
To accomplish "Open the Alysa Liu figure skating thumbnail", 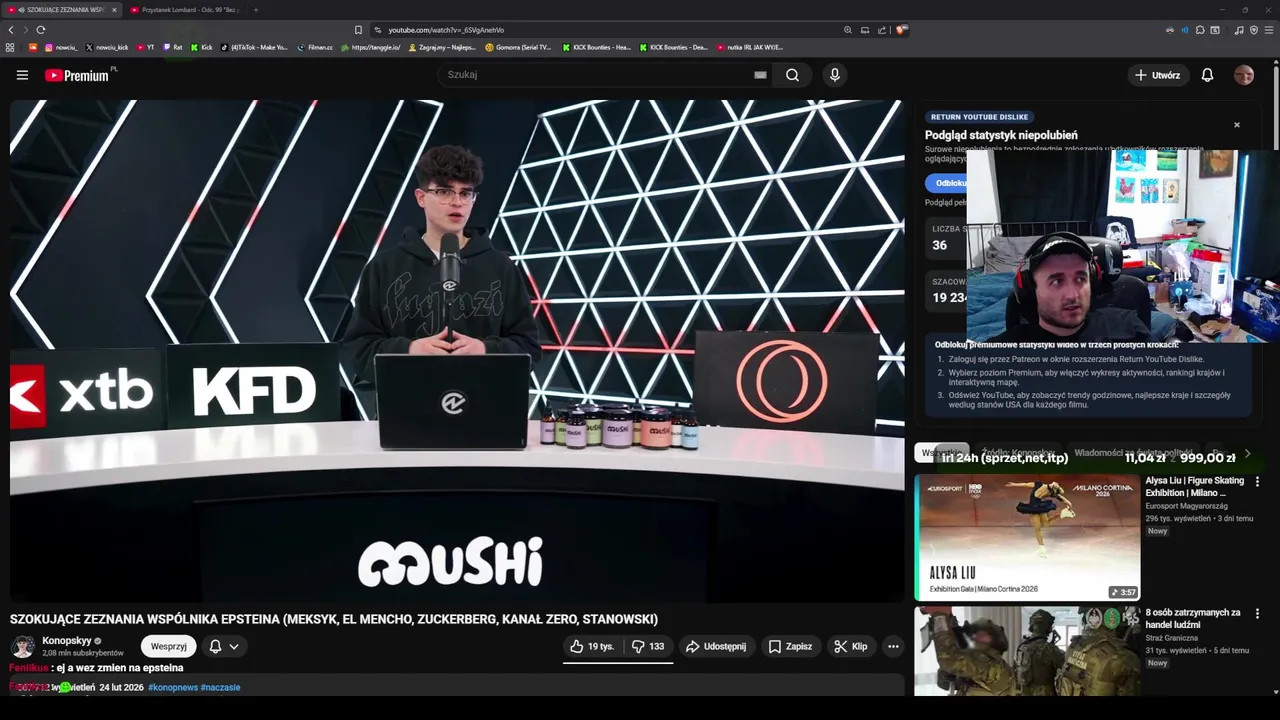I will tap(1027, 537).
